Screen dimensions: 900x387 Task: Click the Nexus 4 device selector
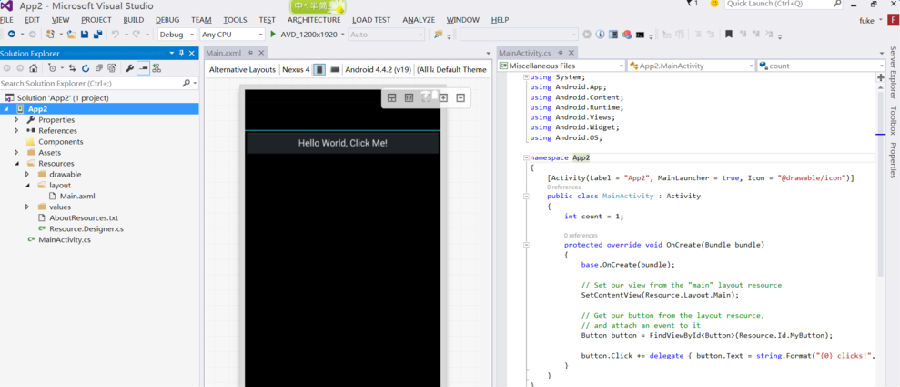(296, 69)
